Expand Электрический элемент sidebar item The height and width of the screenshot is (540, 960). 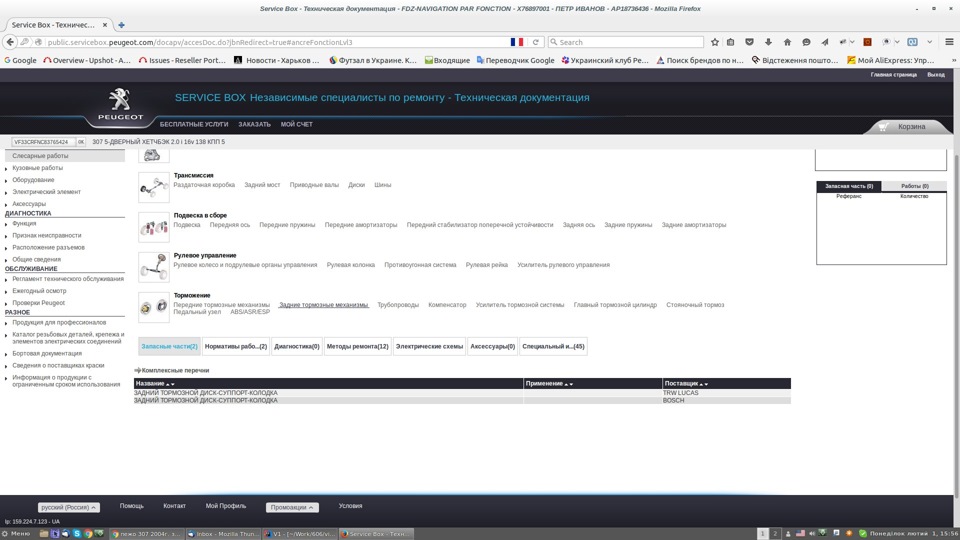pos(46,192)
